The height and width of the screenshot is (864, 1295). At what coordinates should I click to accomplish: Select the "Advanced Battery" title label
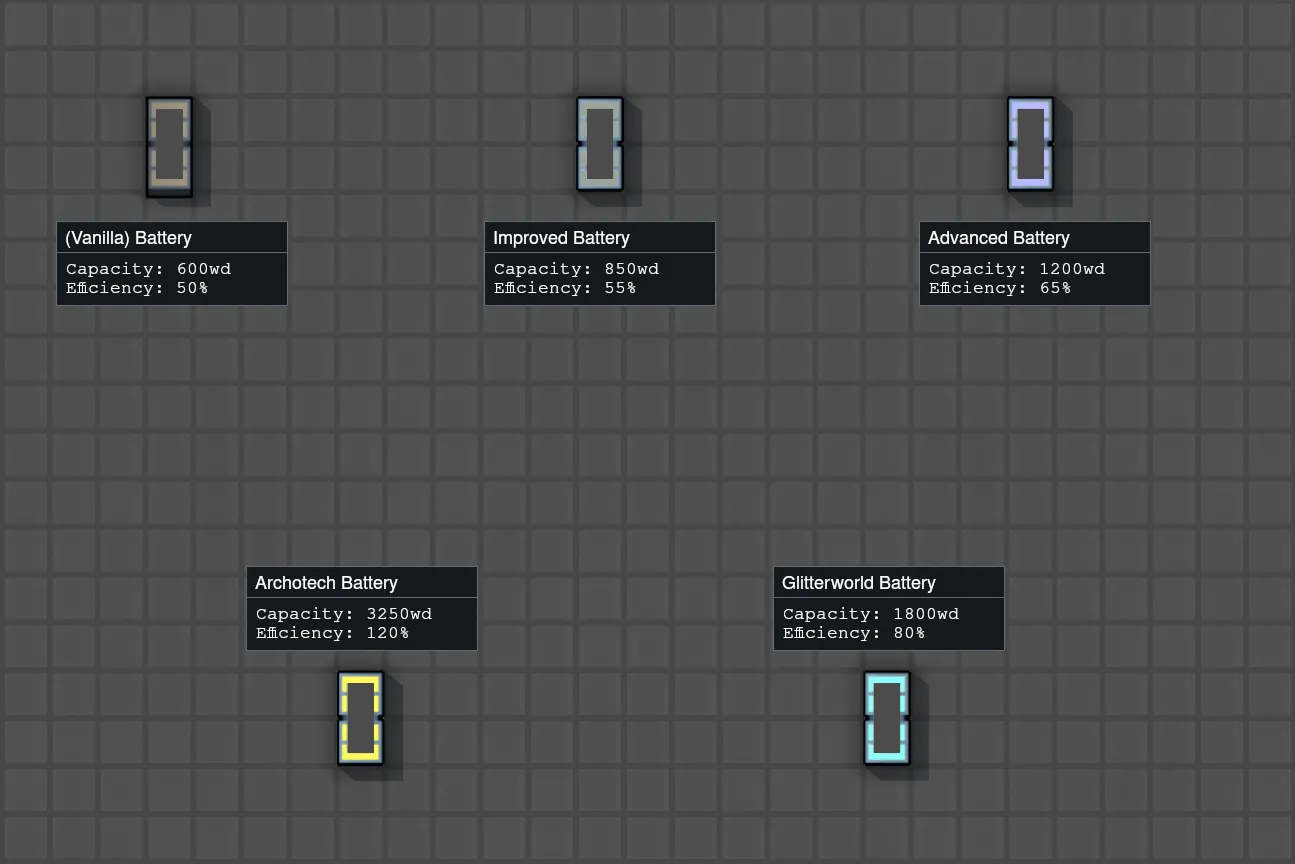pos(998,238)
